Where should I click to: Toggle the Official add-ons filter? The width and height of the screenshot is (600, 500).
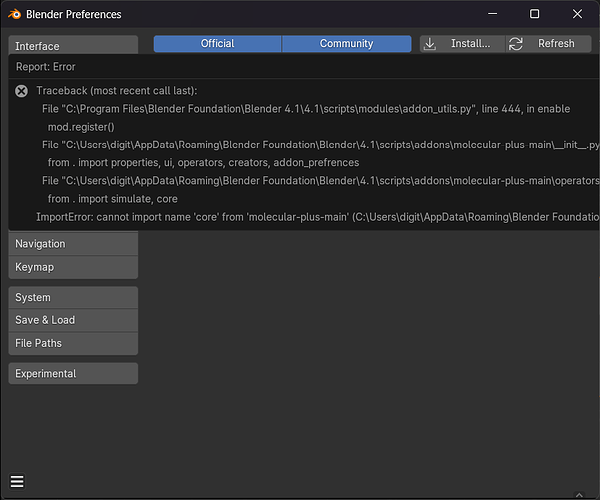click(217, 44)
